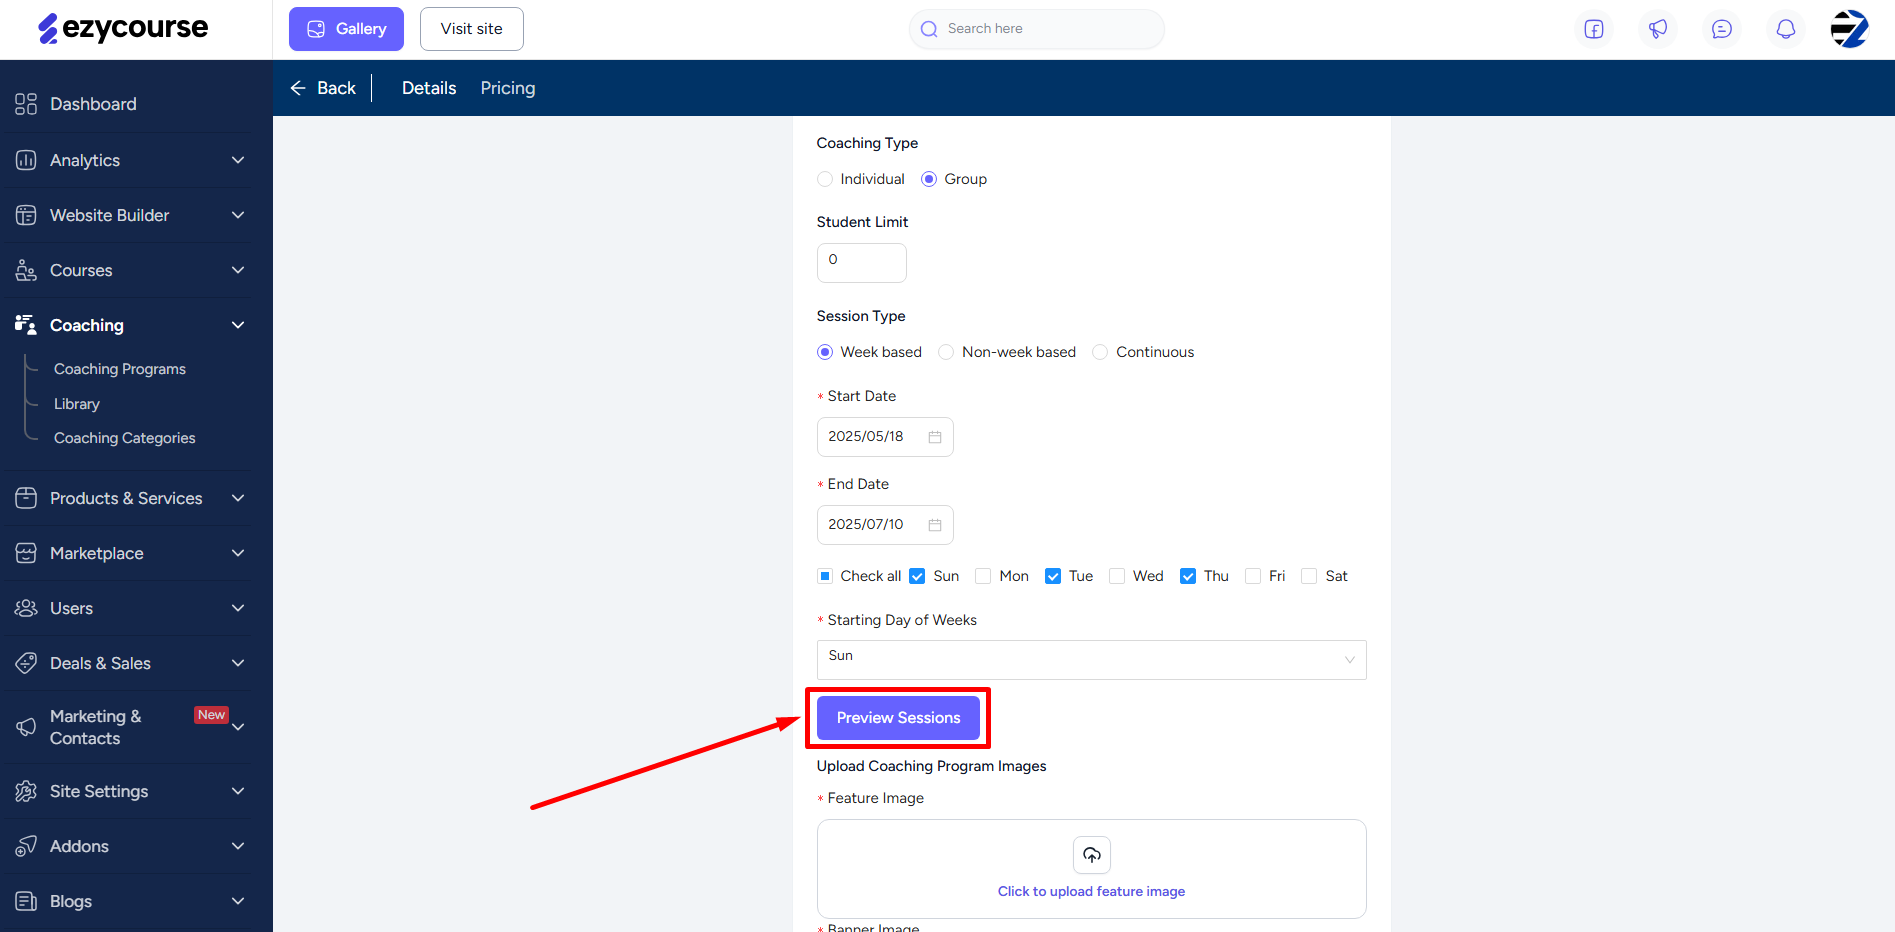The width and height of the screenshot is (1895, 932).
Task: Click the megaphone announcements icon
Action: pos(1658,29)
